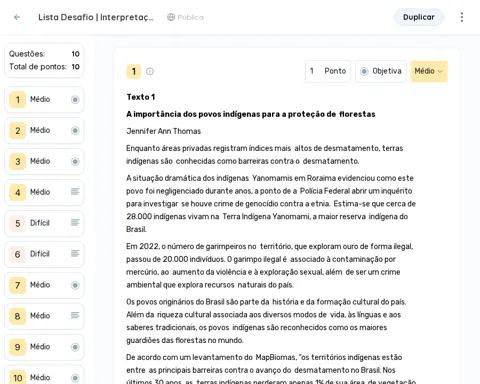Image resolution: width=480 pixels, height=384 pixels.
Task: Click the yellow number 9 badge in sidebar
Action: [18, 347]
